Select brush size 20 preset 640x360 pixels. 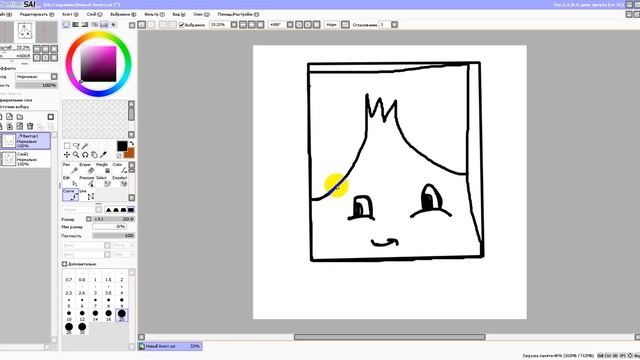point(122,315)
